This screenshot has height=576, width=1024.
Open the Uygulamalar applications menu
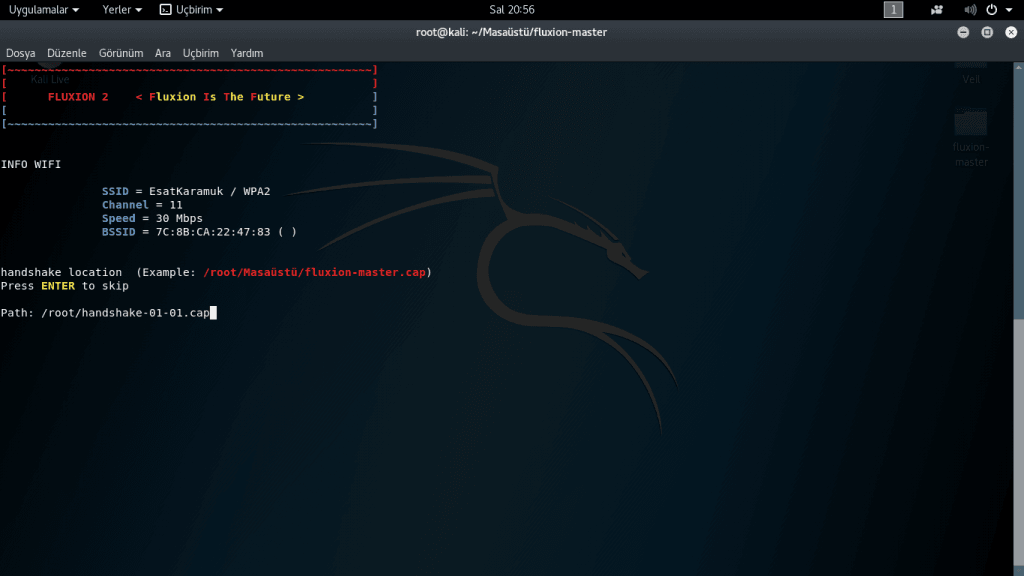43,10
